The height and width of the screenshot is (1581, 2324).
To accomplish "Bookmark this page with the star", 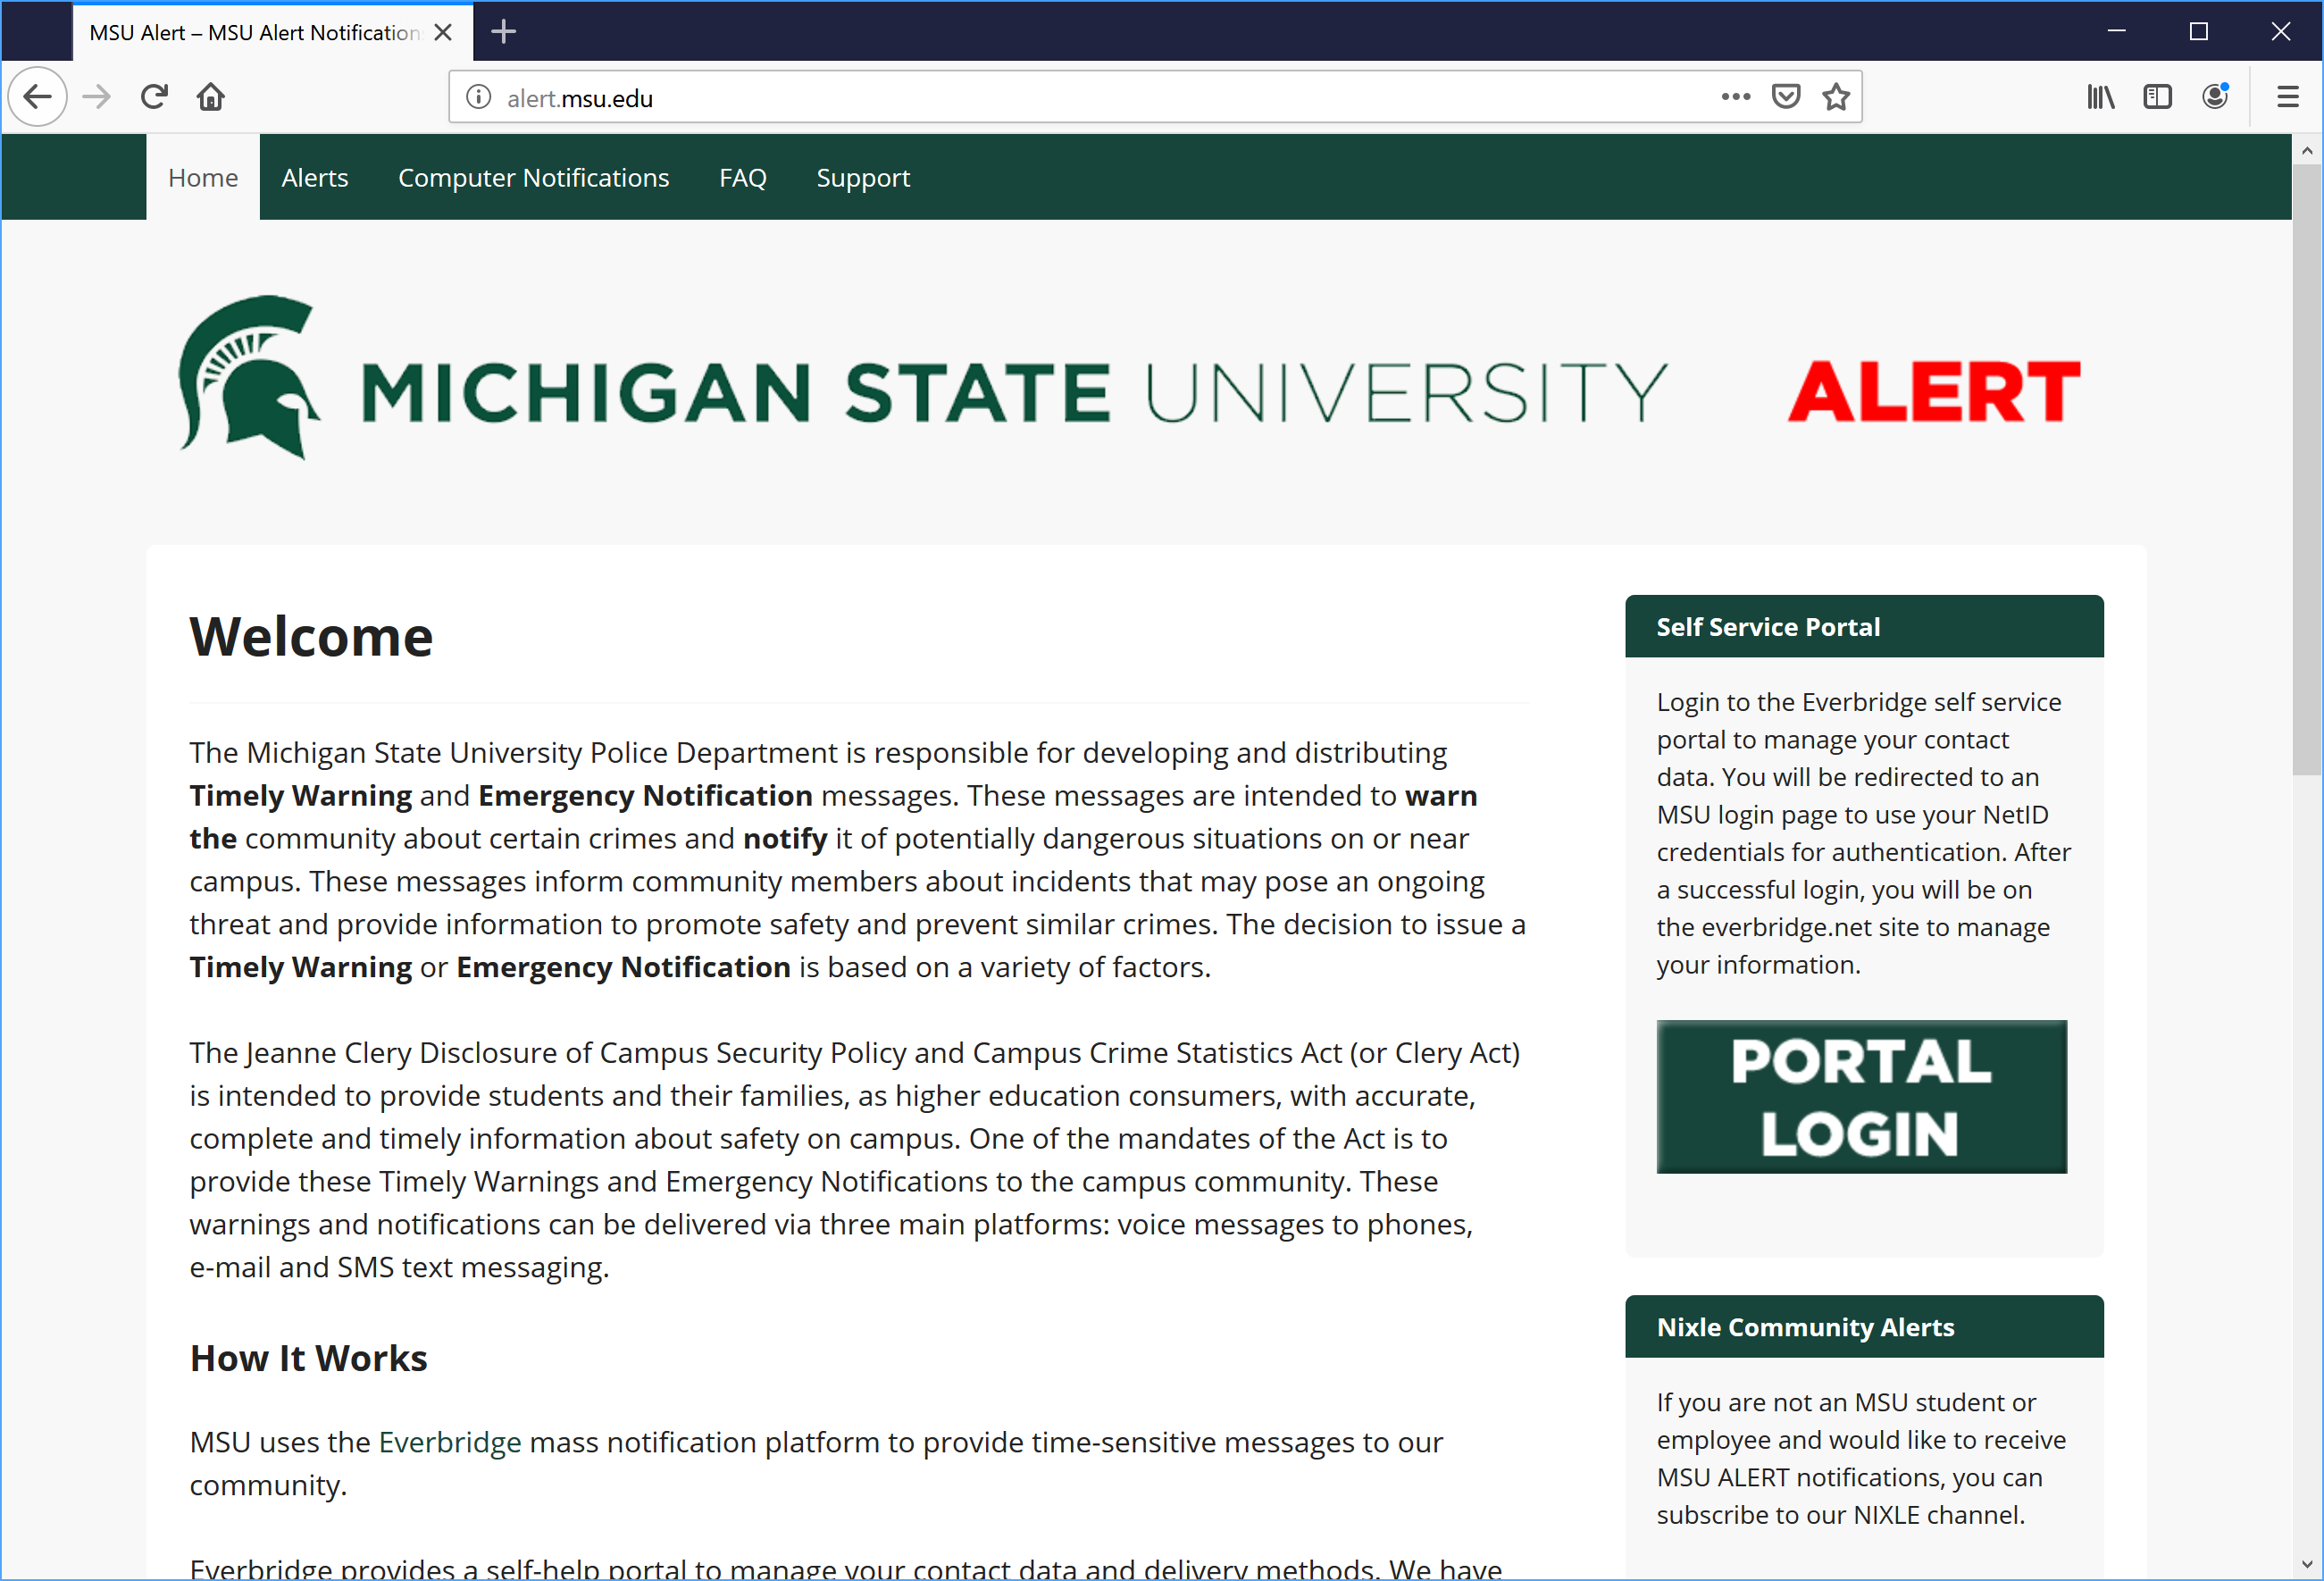I will pyautogui.click(x=1836, y=97).
